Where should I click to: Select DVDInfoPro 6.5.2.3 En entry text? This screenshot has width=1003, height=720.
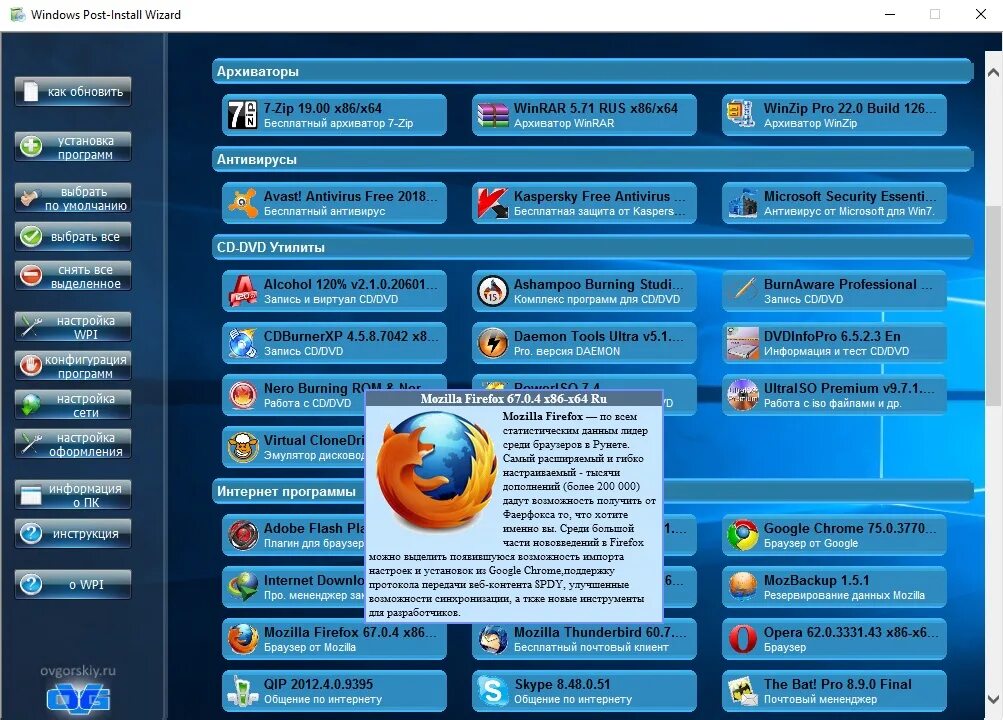pyautogui.click(x=832, y=336)
